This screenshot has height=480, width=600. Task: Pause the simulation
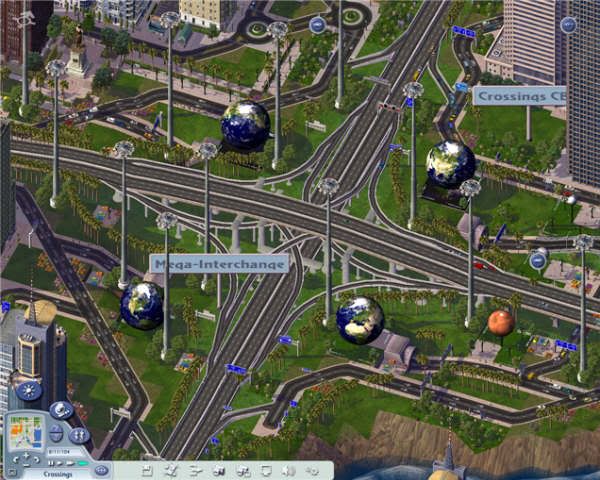(51, 463)
